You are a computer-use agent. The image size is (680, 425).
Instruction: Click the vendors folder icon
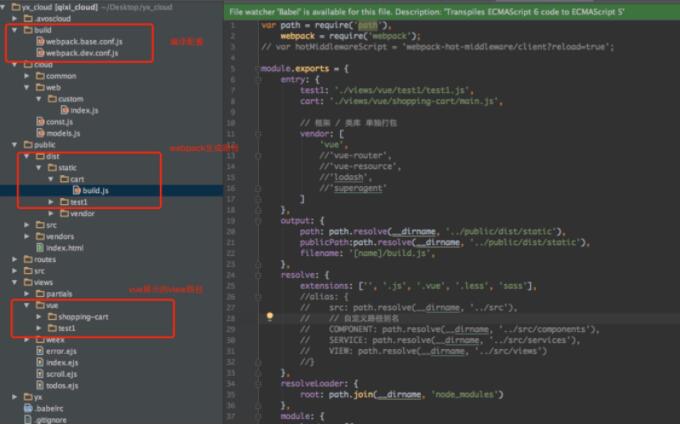point(40,236)
